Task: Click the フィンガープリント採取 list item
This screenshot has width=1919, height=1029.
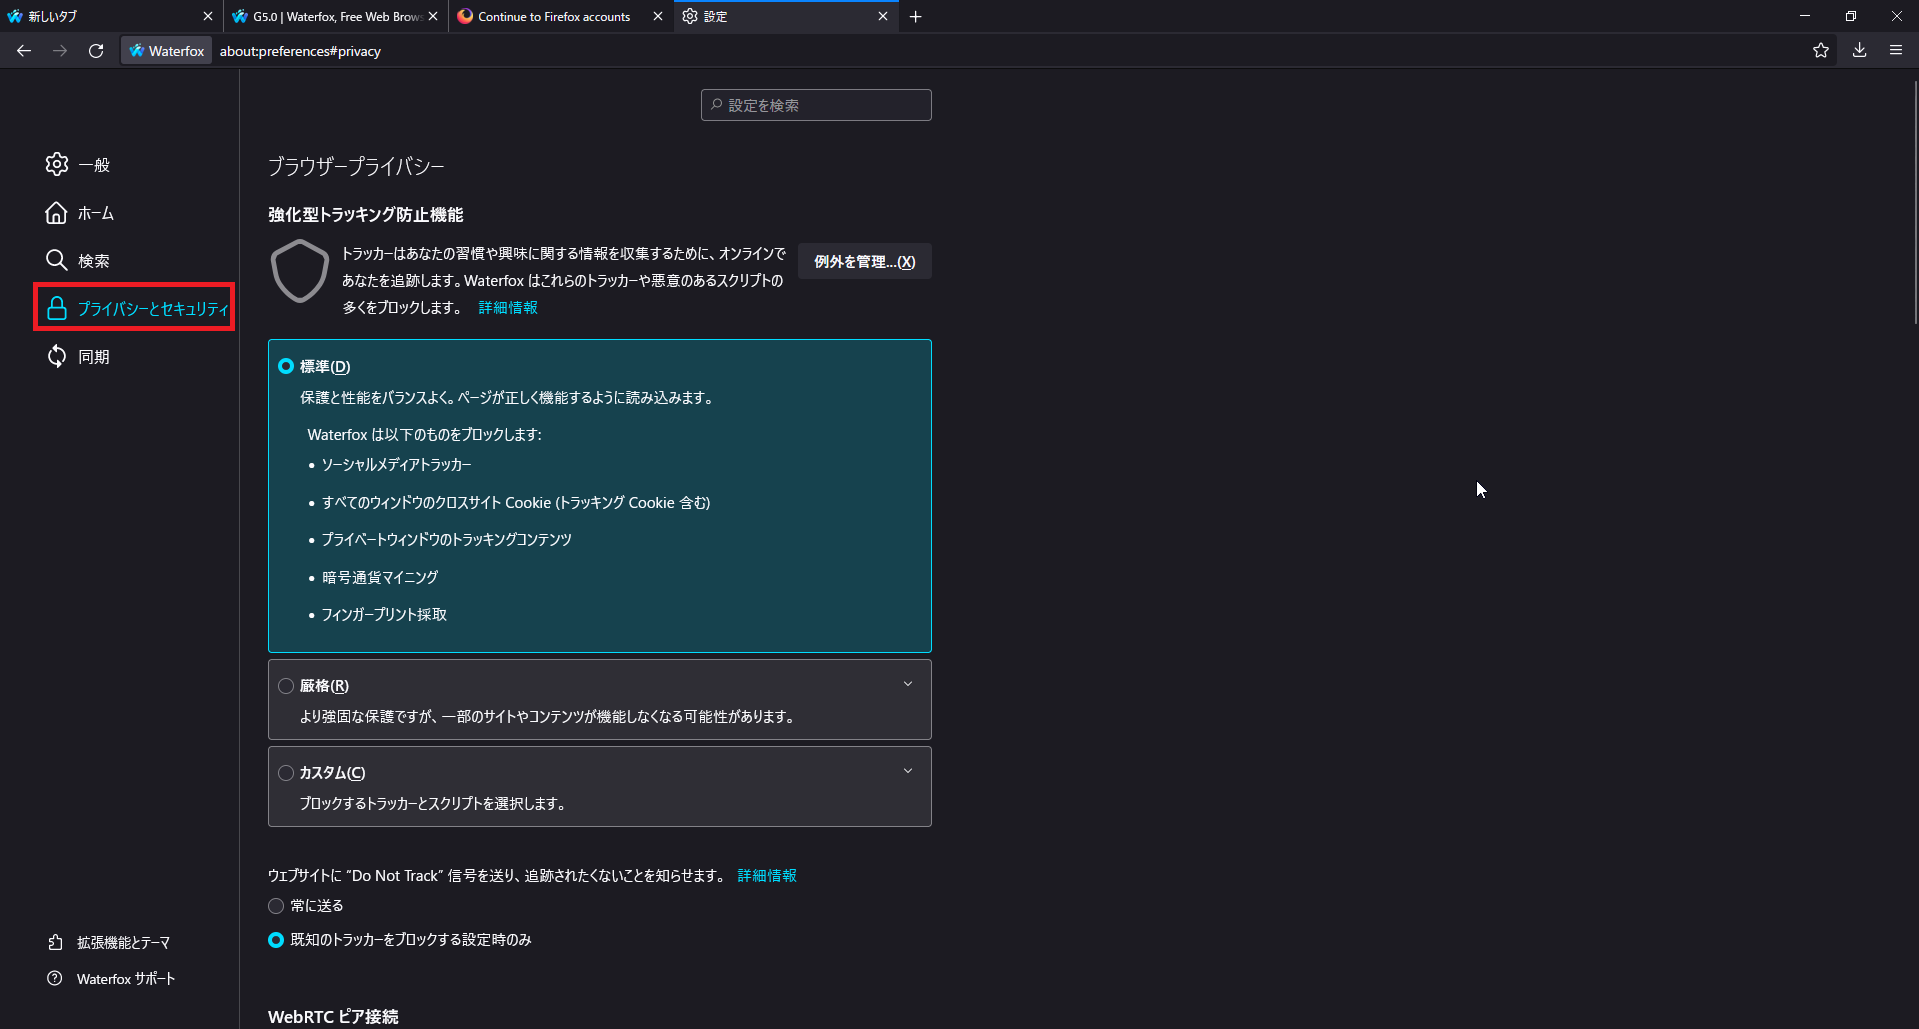Action: 384,615
